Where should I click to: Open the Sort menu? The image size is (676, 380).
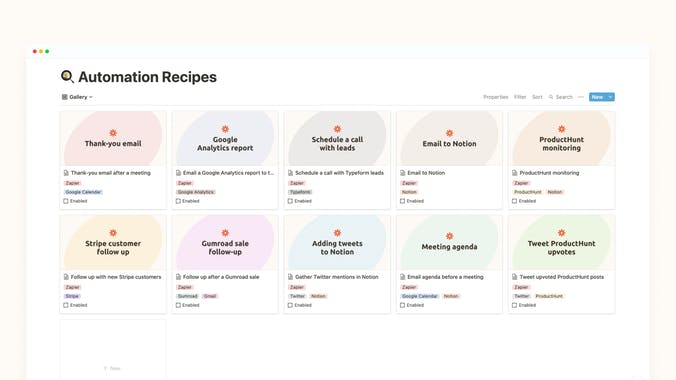coord(537,97)
